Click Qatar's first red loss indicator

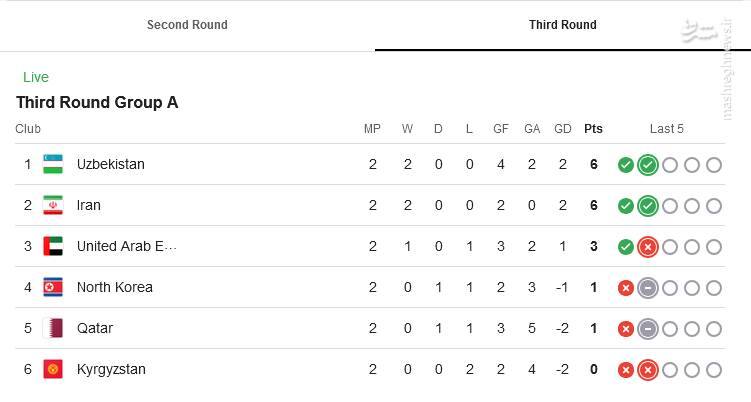point(626,329)
